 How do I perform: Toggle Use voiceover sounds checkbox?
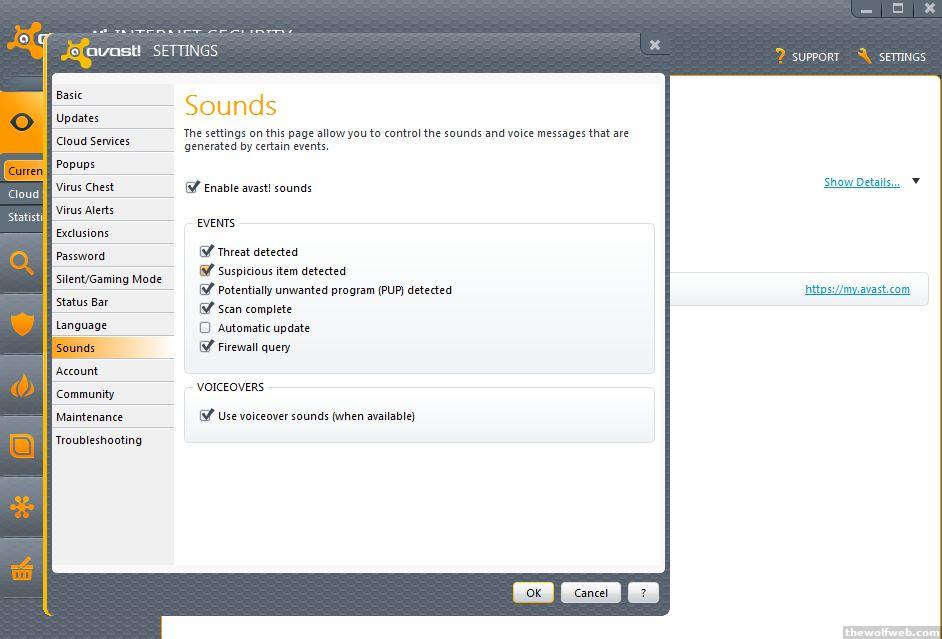[206, 416]
